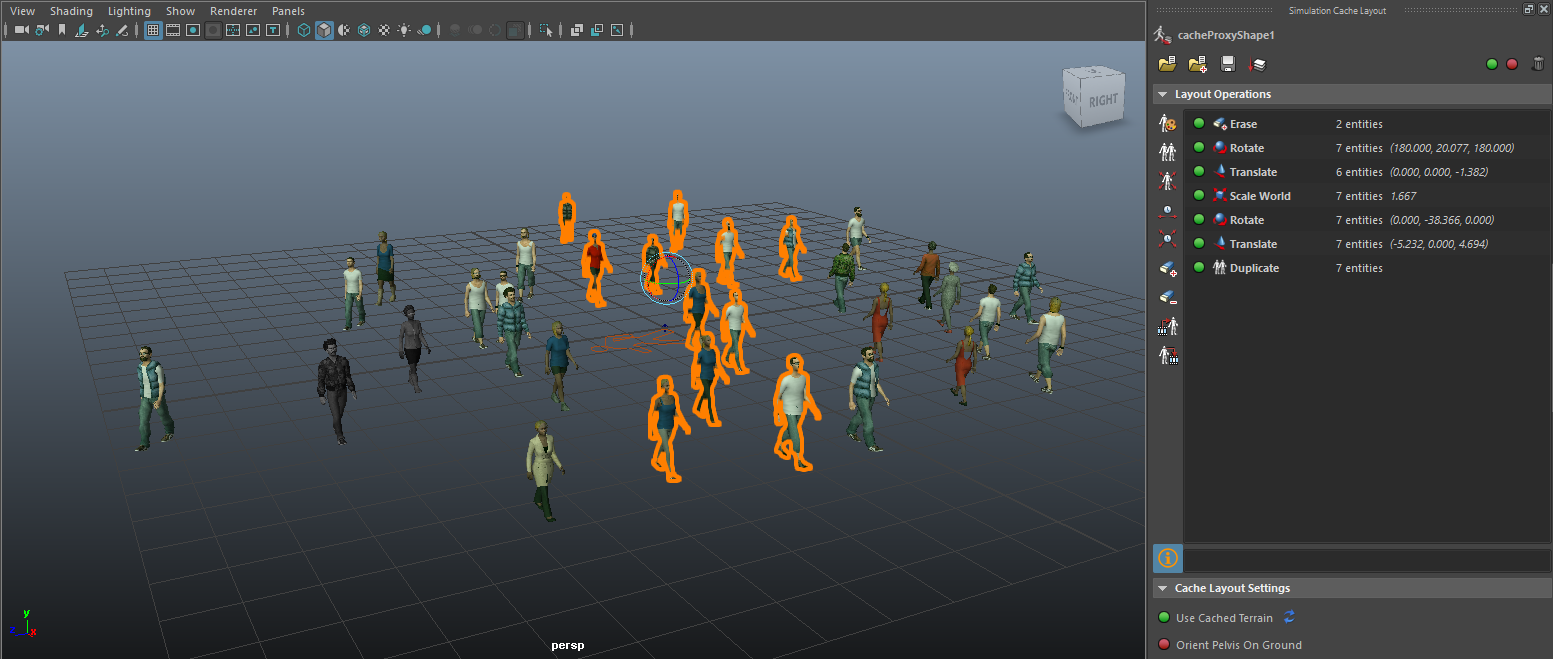Select the Rotate (0.000, -38.366, 0.000) operation
Screen dimensions: 1553x659
pos(1367,220)
